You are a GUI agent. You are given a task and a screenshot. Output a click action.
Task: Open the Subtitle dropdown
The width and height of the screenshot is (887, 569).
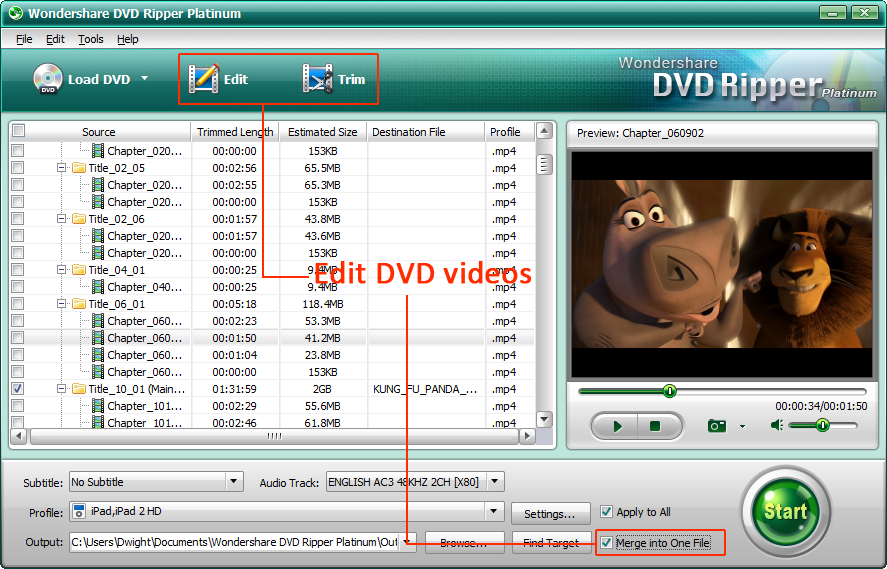234,482
